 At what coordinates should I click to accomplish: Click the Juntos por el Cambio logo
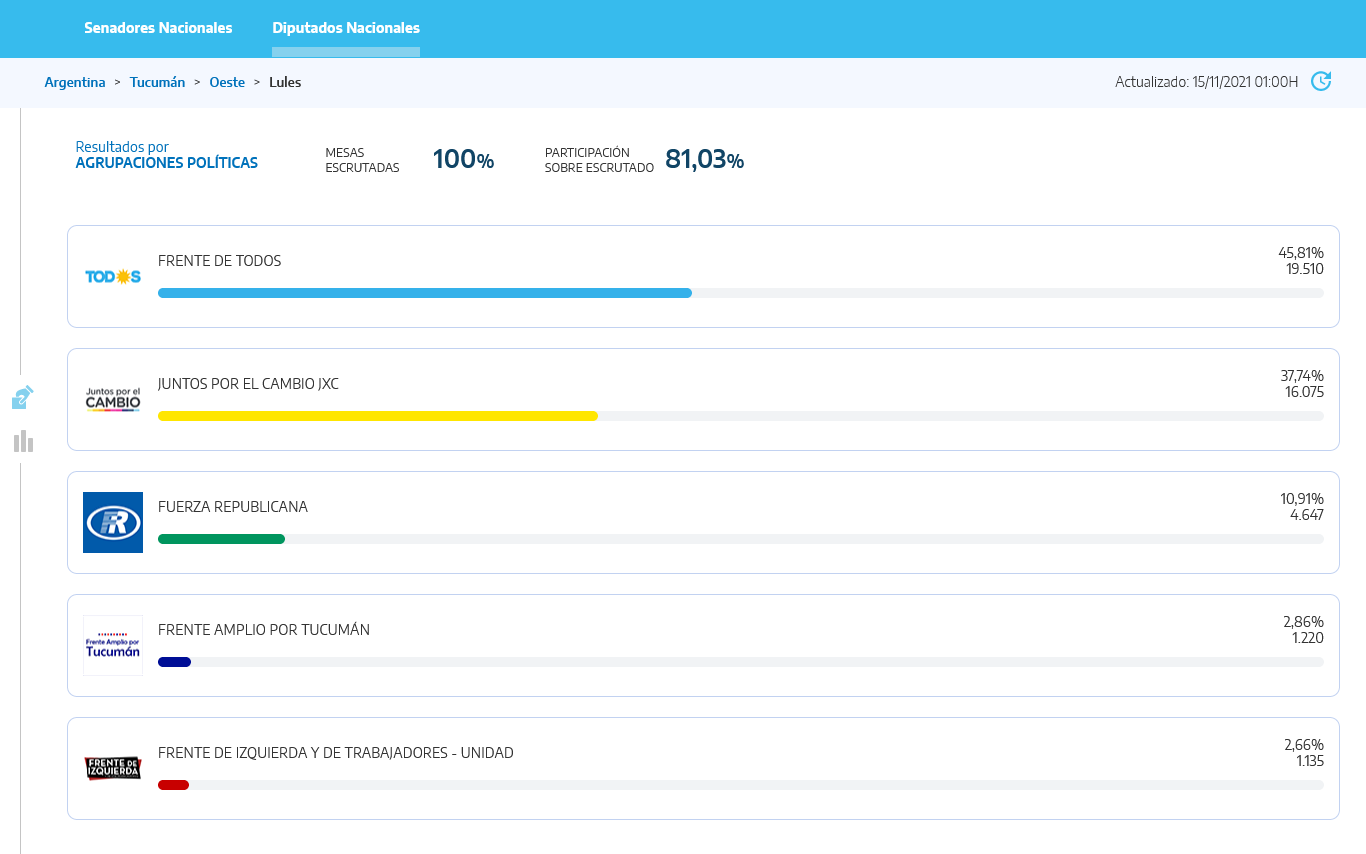[x=113, y=400]
